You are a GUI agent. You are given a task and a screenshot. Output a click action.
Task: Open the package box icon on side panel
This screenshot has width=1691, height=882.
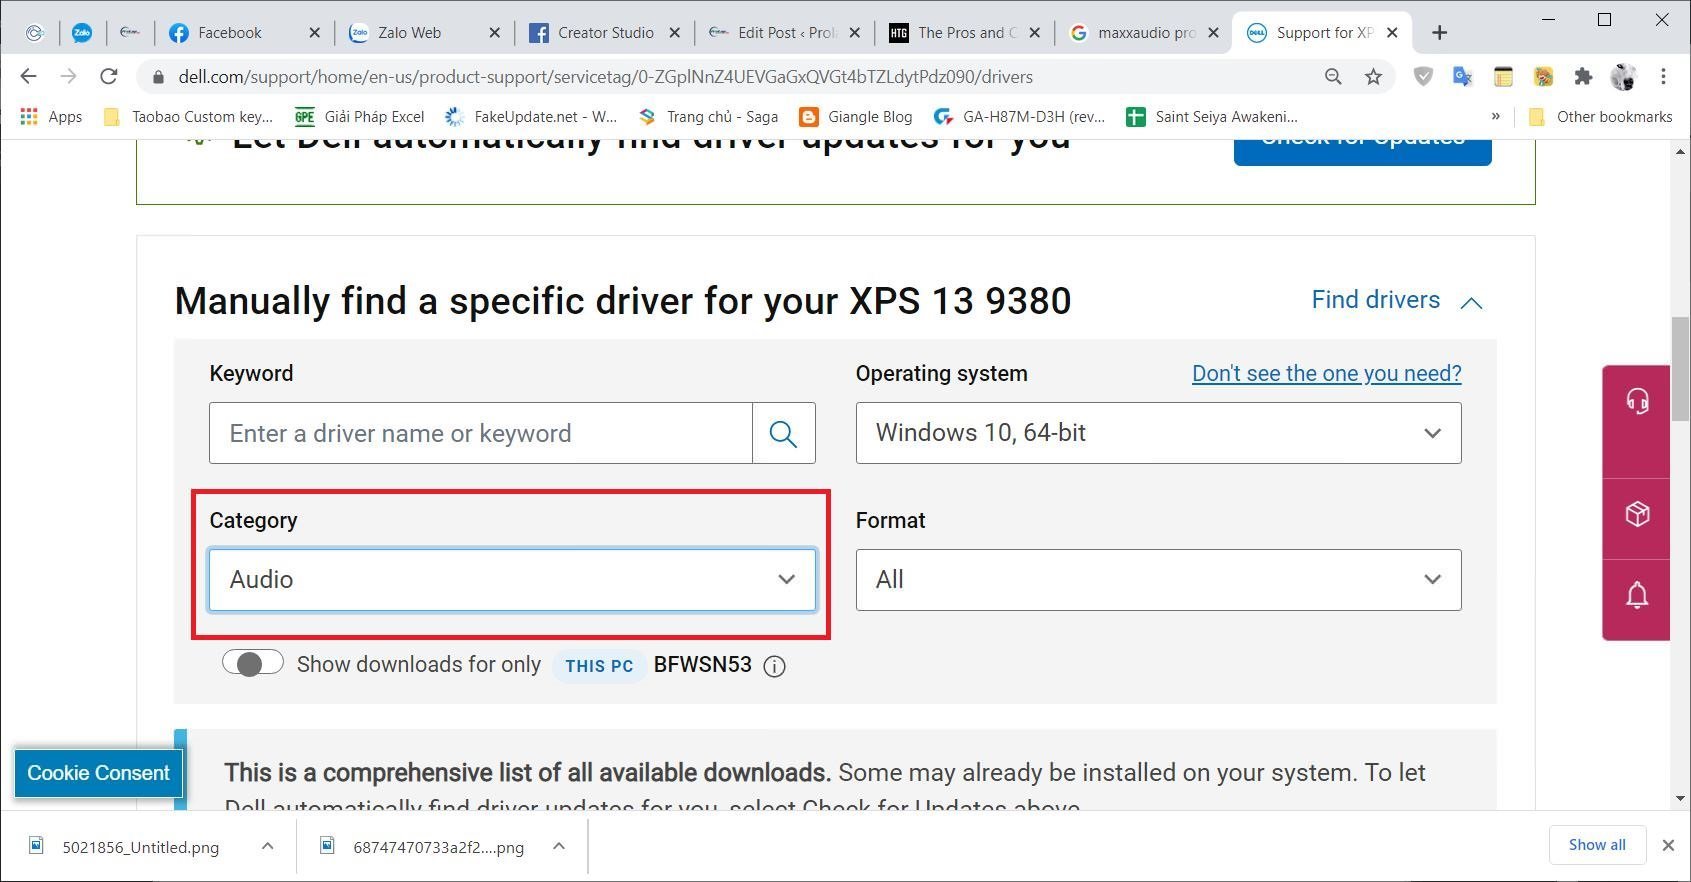1637,514
